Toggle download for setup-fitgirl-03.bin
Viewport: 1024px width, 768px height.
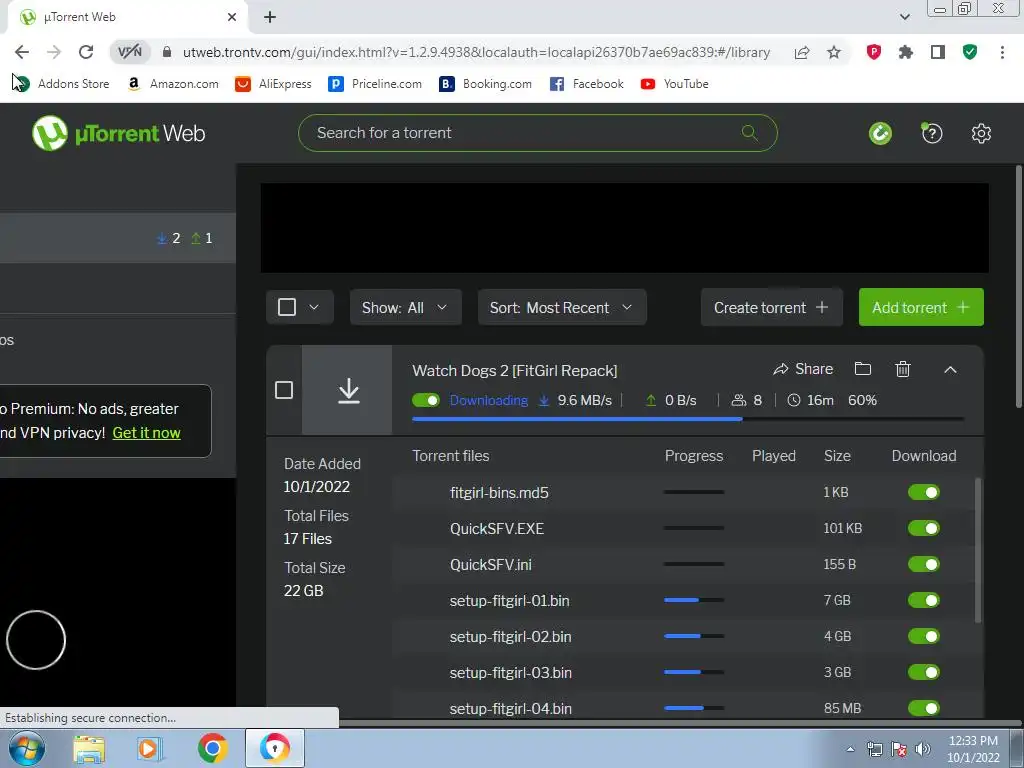pyautogui.click(x=923, y=672)
